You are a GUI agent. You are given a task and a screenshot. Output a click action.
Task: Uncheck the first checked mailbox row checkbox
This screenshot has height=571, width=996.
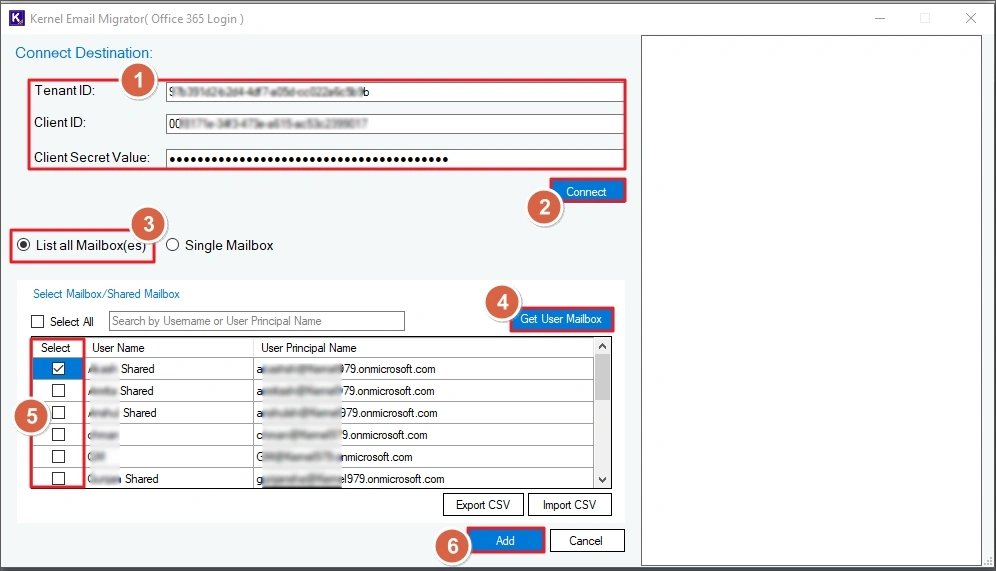[x=58, y=368]
